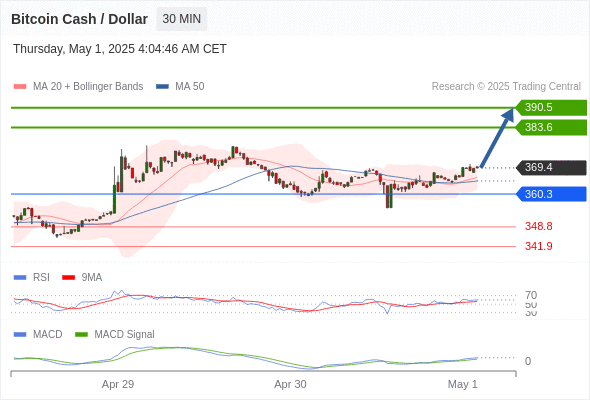Click the 30 MIN timeframe badge
The width and height of the screenshot is (590, 400).
(x=181, y=19)
